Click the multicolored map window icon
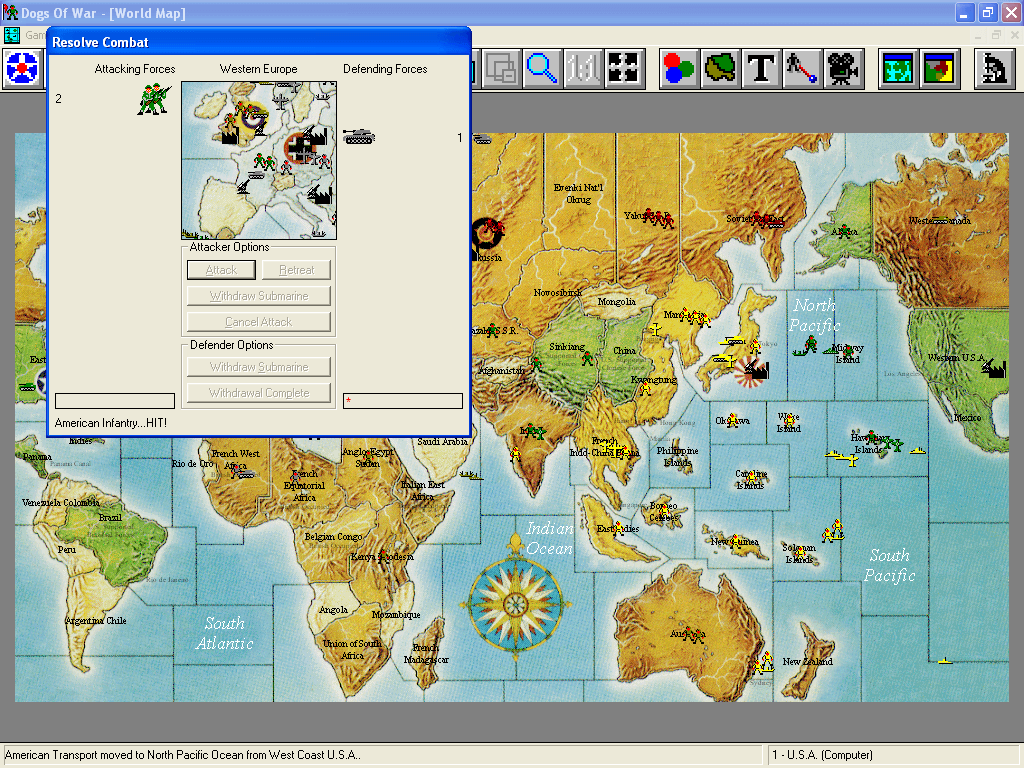This screenshot has width=1024, height=768. pos(939,69)
